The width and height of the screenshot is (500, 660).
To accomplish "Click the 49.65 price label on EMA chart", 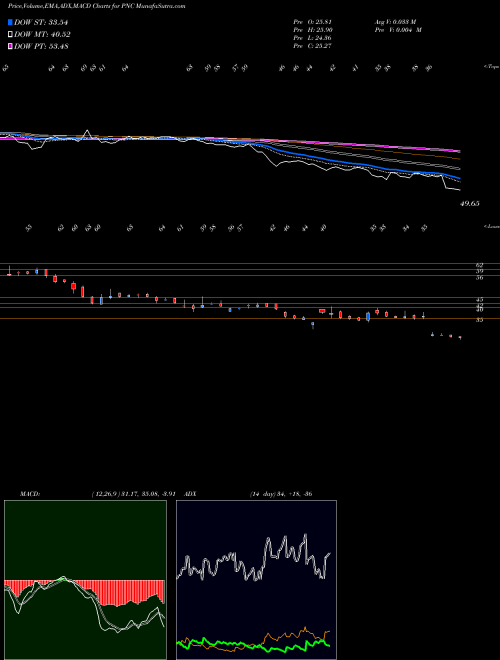I will click(470, 204).
